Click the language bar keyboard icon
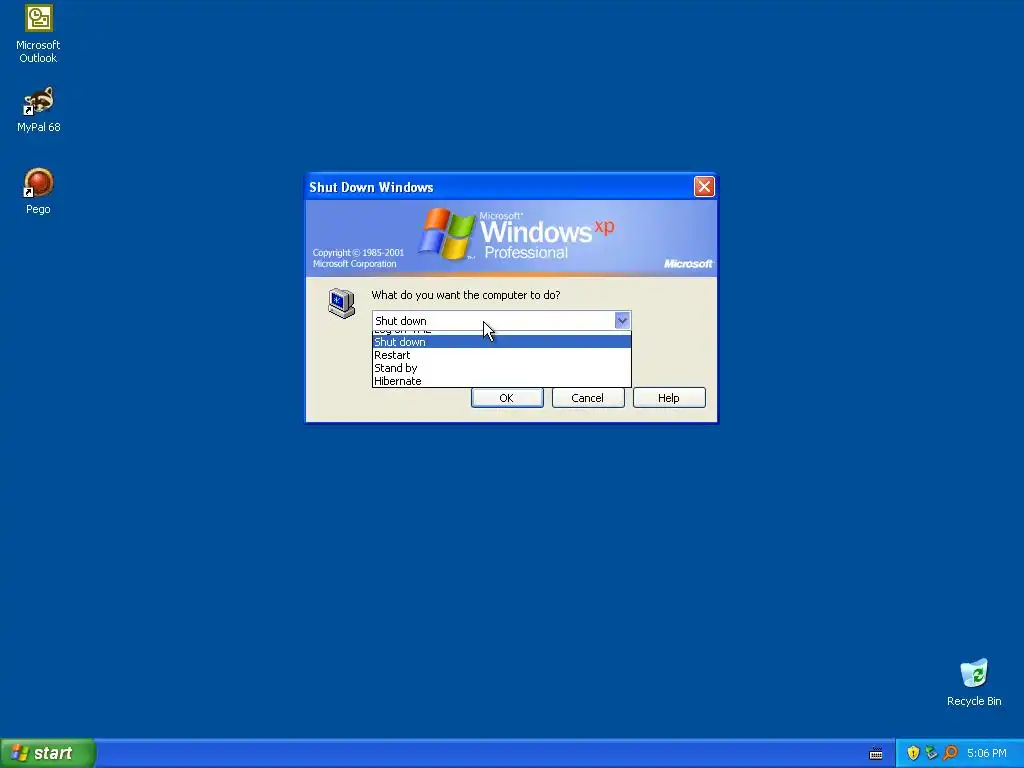Viewport: 1024px width, 768px height. click(876, 754)
